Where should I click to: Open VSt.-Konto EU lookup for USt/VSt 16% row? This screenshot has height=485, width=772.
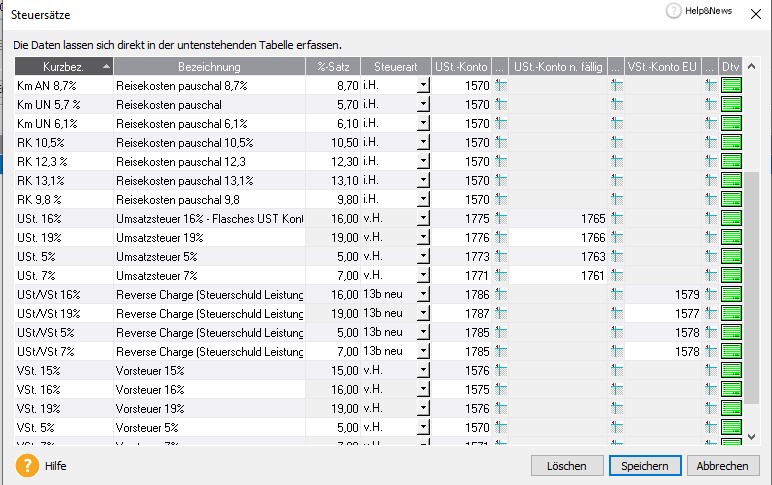click(710, 295)
